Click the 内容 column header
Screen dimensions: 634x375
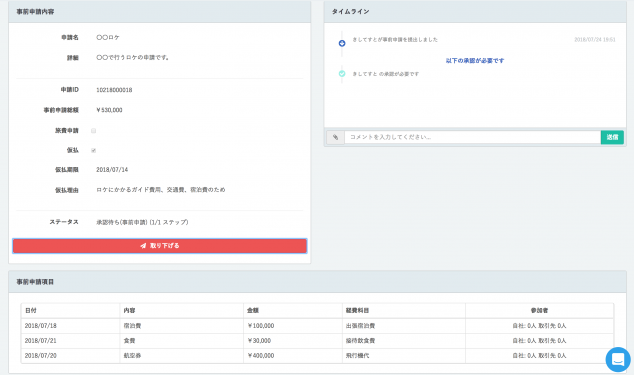pos(182,311)
